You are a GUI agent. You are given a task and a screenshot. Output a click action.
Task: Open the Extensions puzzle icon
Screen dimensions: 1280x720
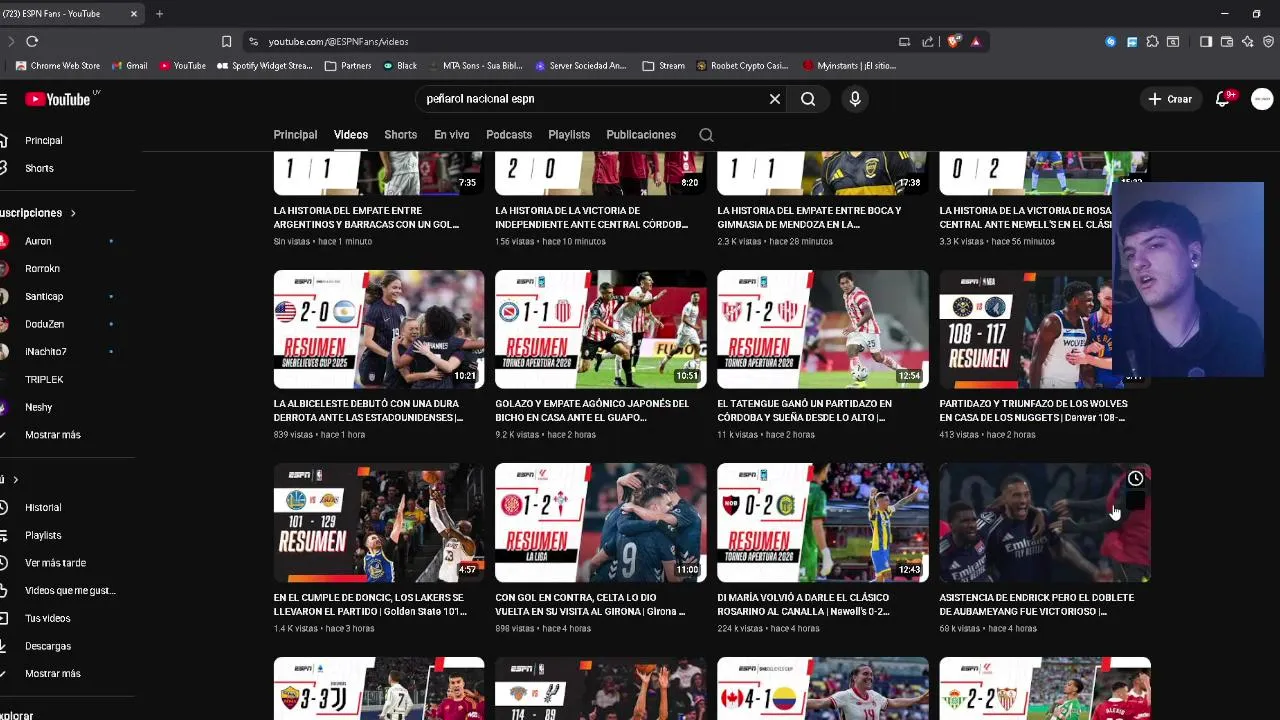coord(1153,41)
